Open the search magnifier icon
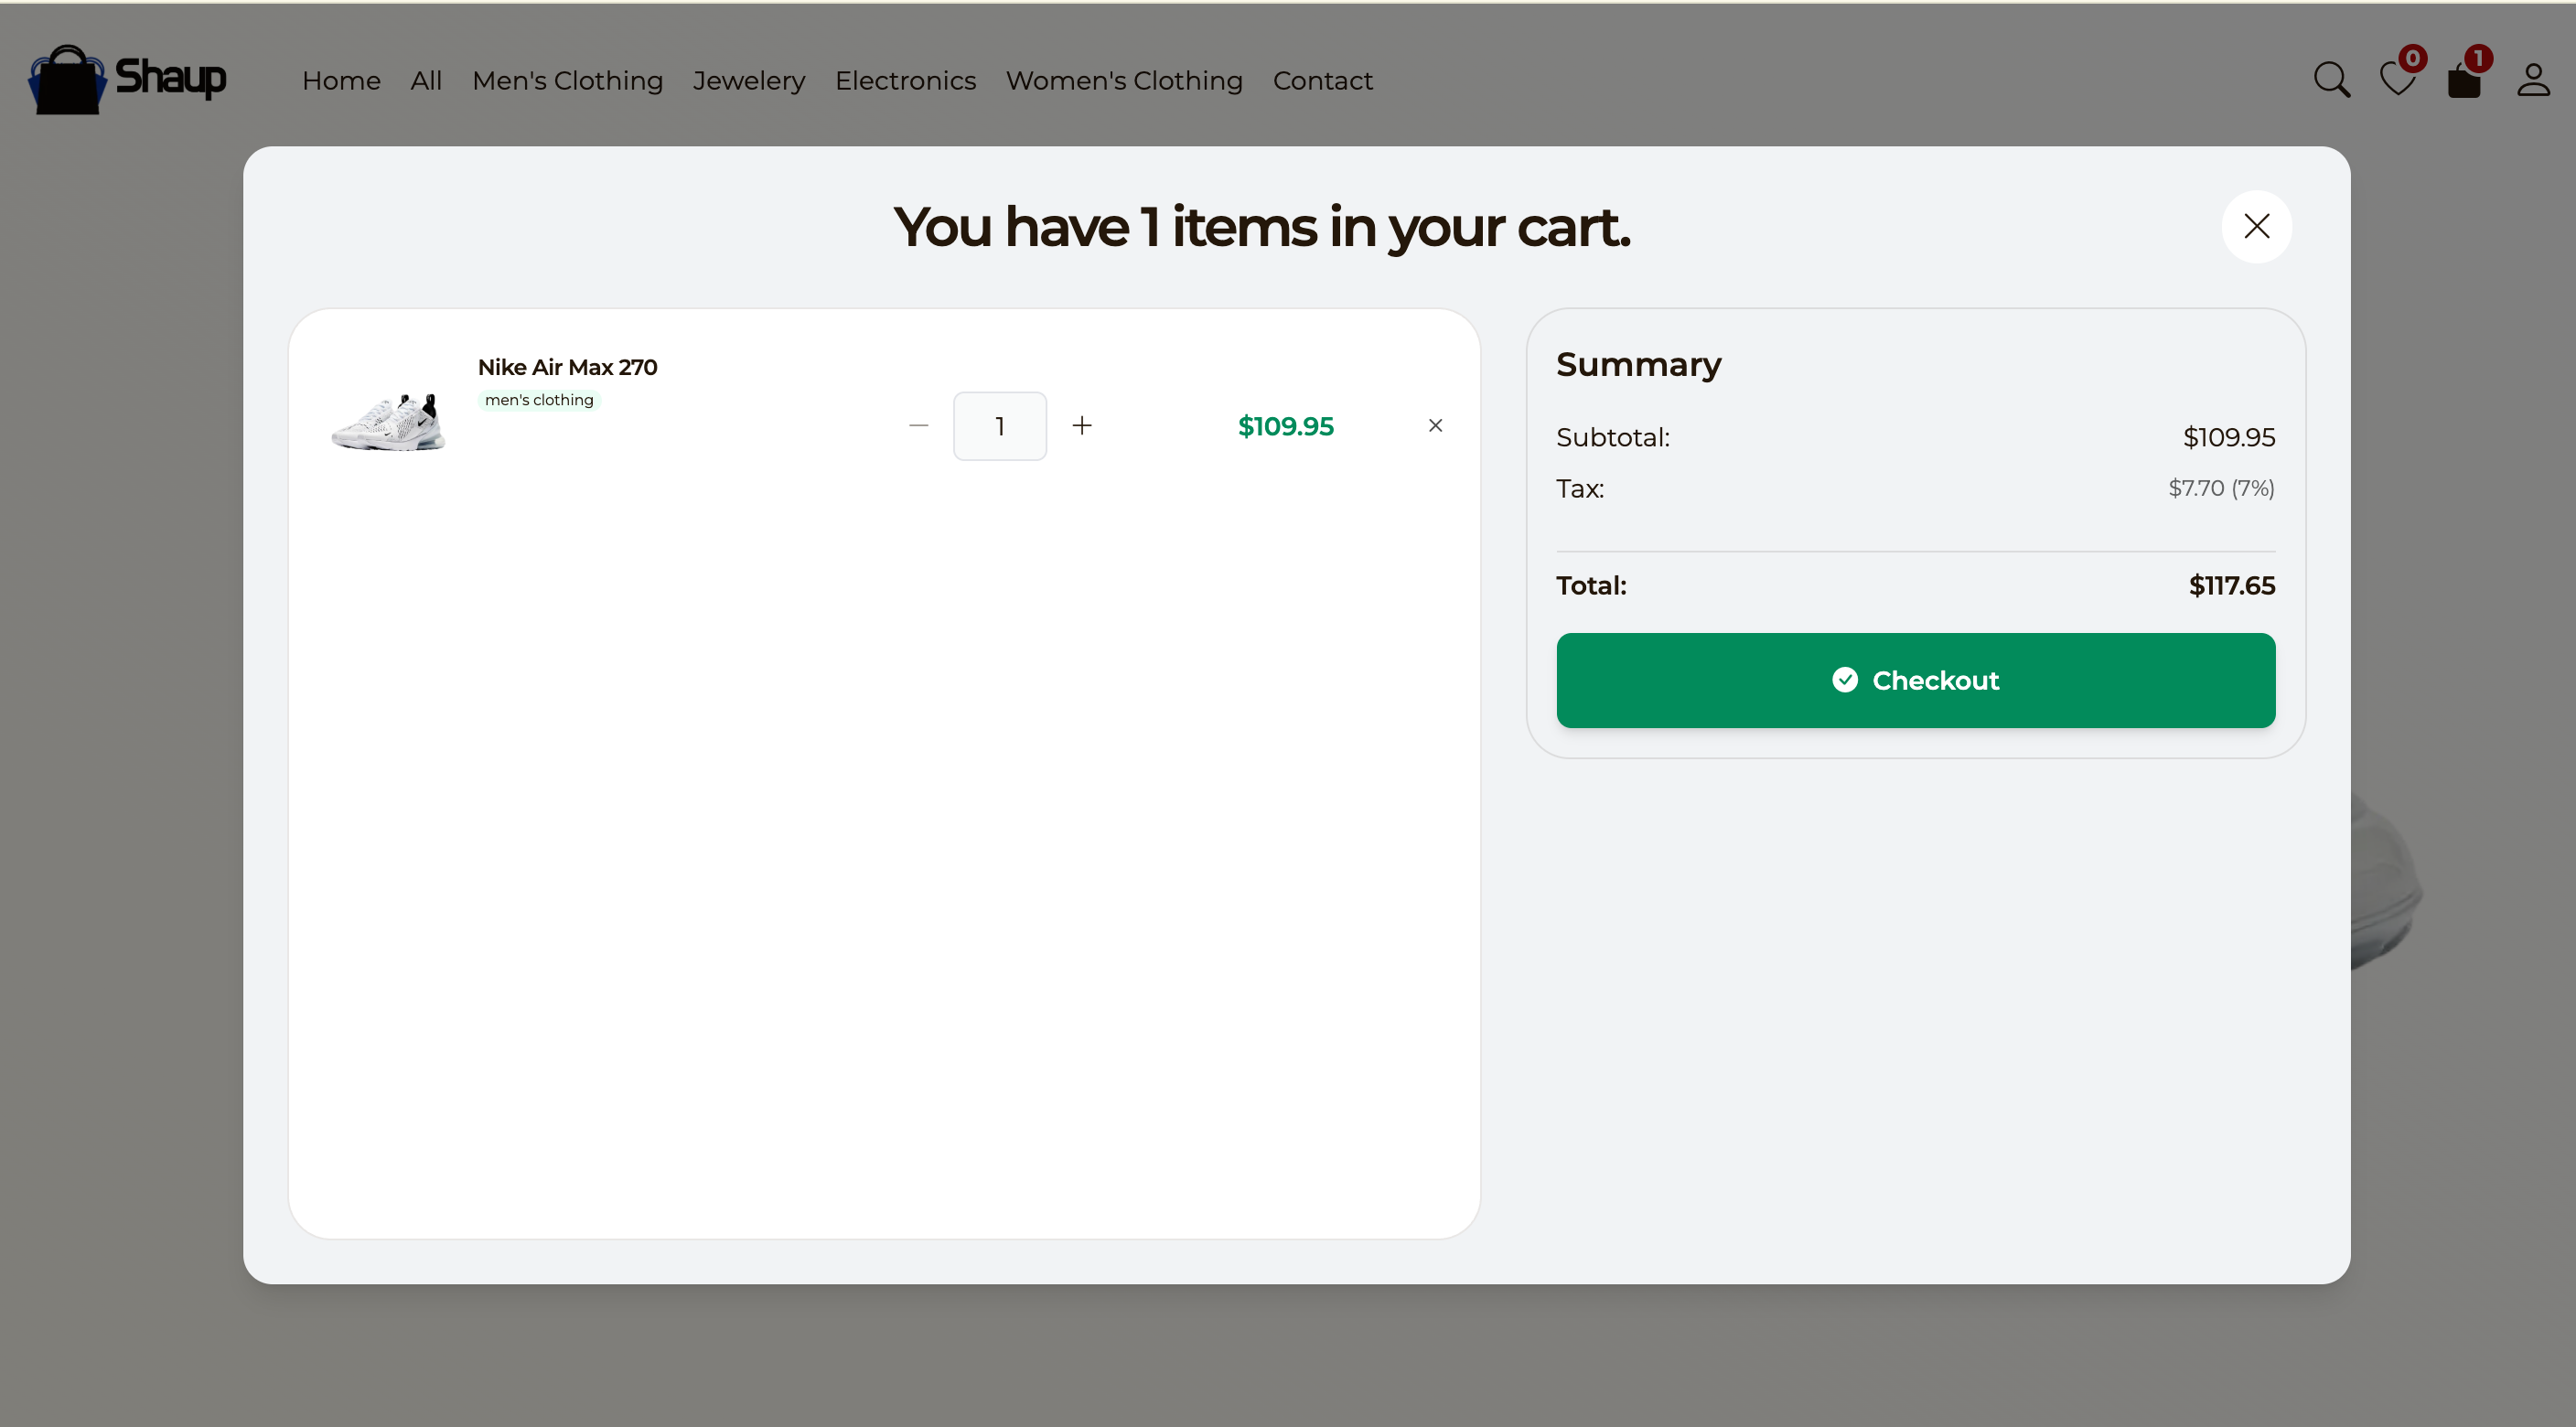2576x1427 pixels. tap(2331, 79)
